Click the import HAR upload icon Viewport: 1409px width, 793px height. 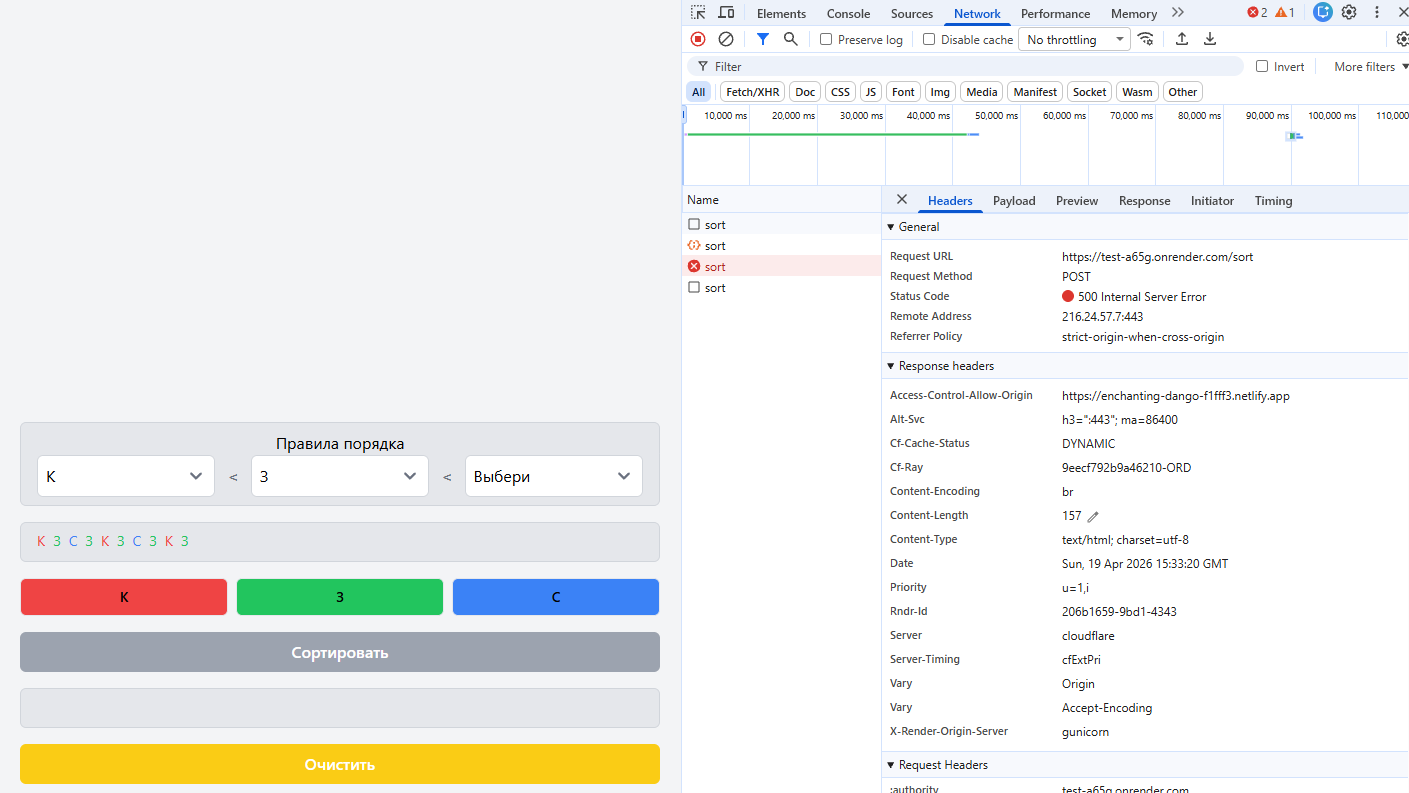[x=1182, y=39]
